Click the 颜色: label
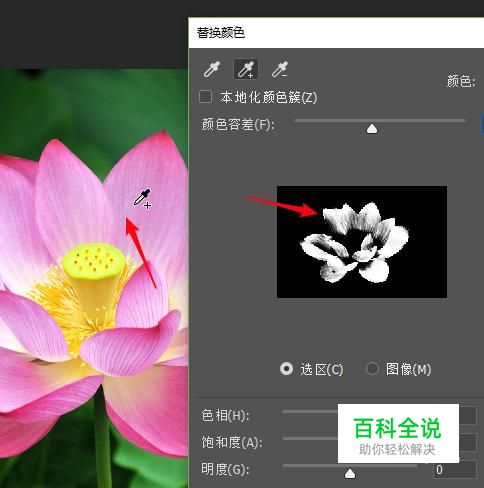 (x=461, y=81)
